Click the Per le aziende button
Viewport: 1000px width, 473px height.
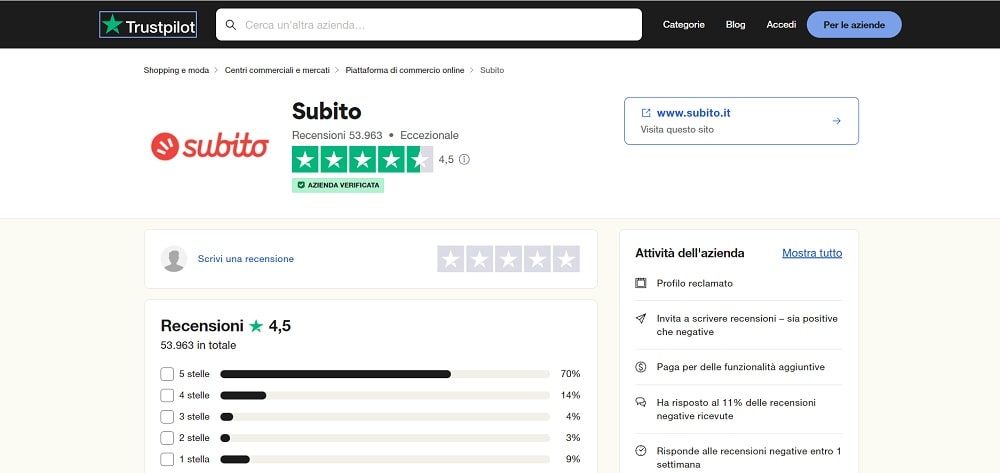tap(854, 25)
